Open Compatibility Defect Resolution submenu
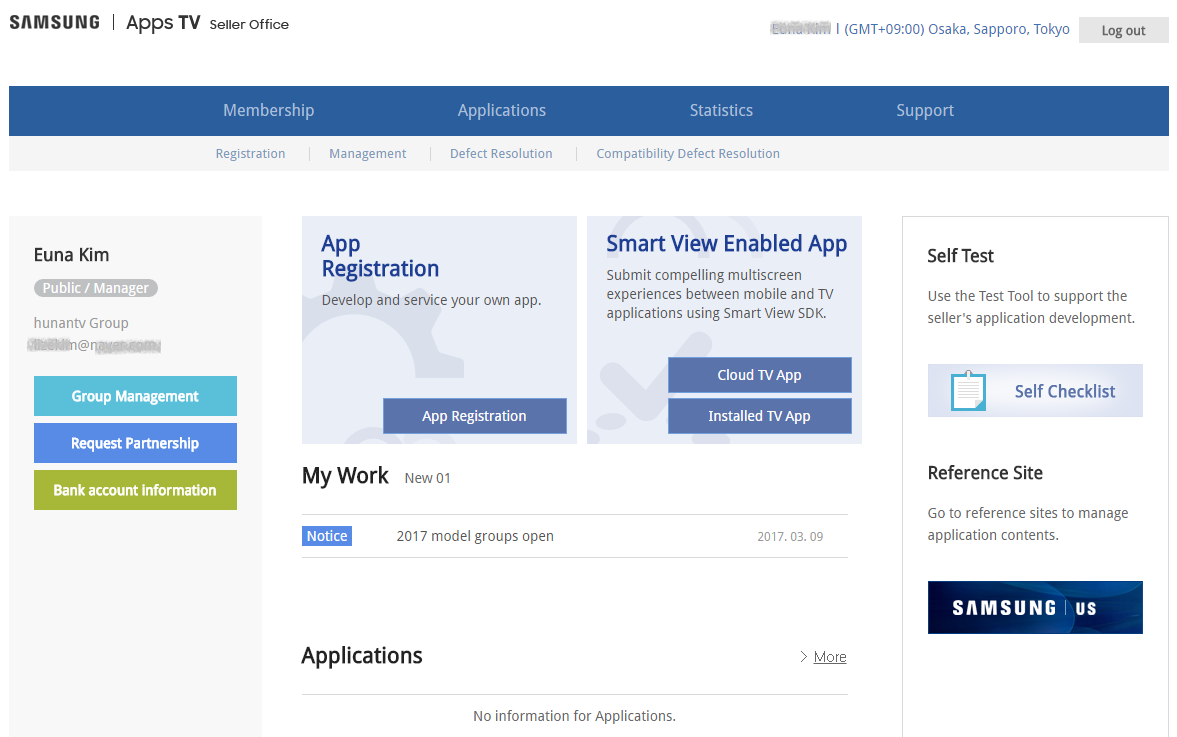The height and width of the screenshot is (737, 1177). pos(688,154)
